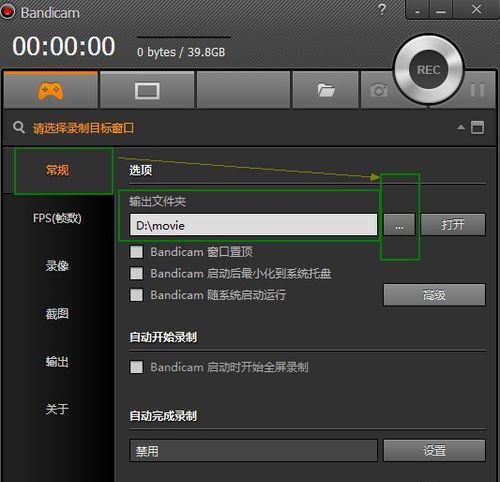Open the 高级 advanced options button
This screenshot has width=500, height=482.
pyautogui.click(x=434, y=295)
